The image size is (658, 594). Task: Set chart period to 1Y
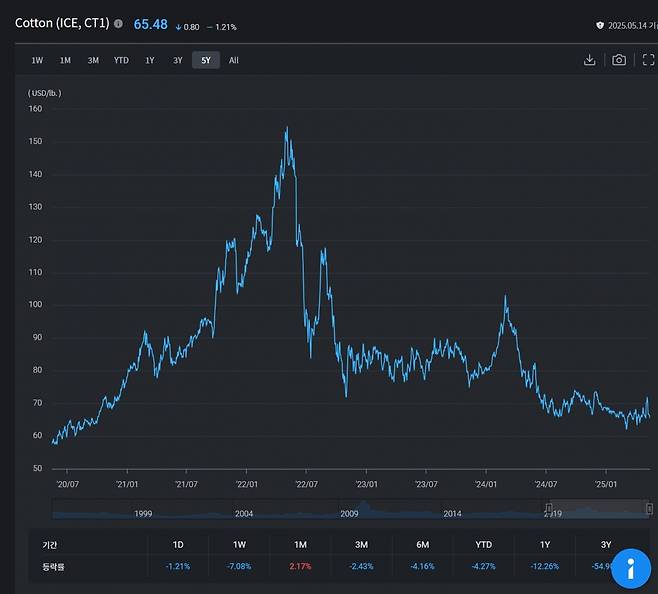click(150, 60)
